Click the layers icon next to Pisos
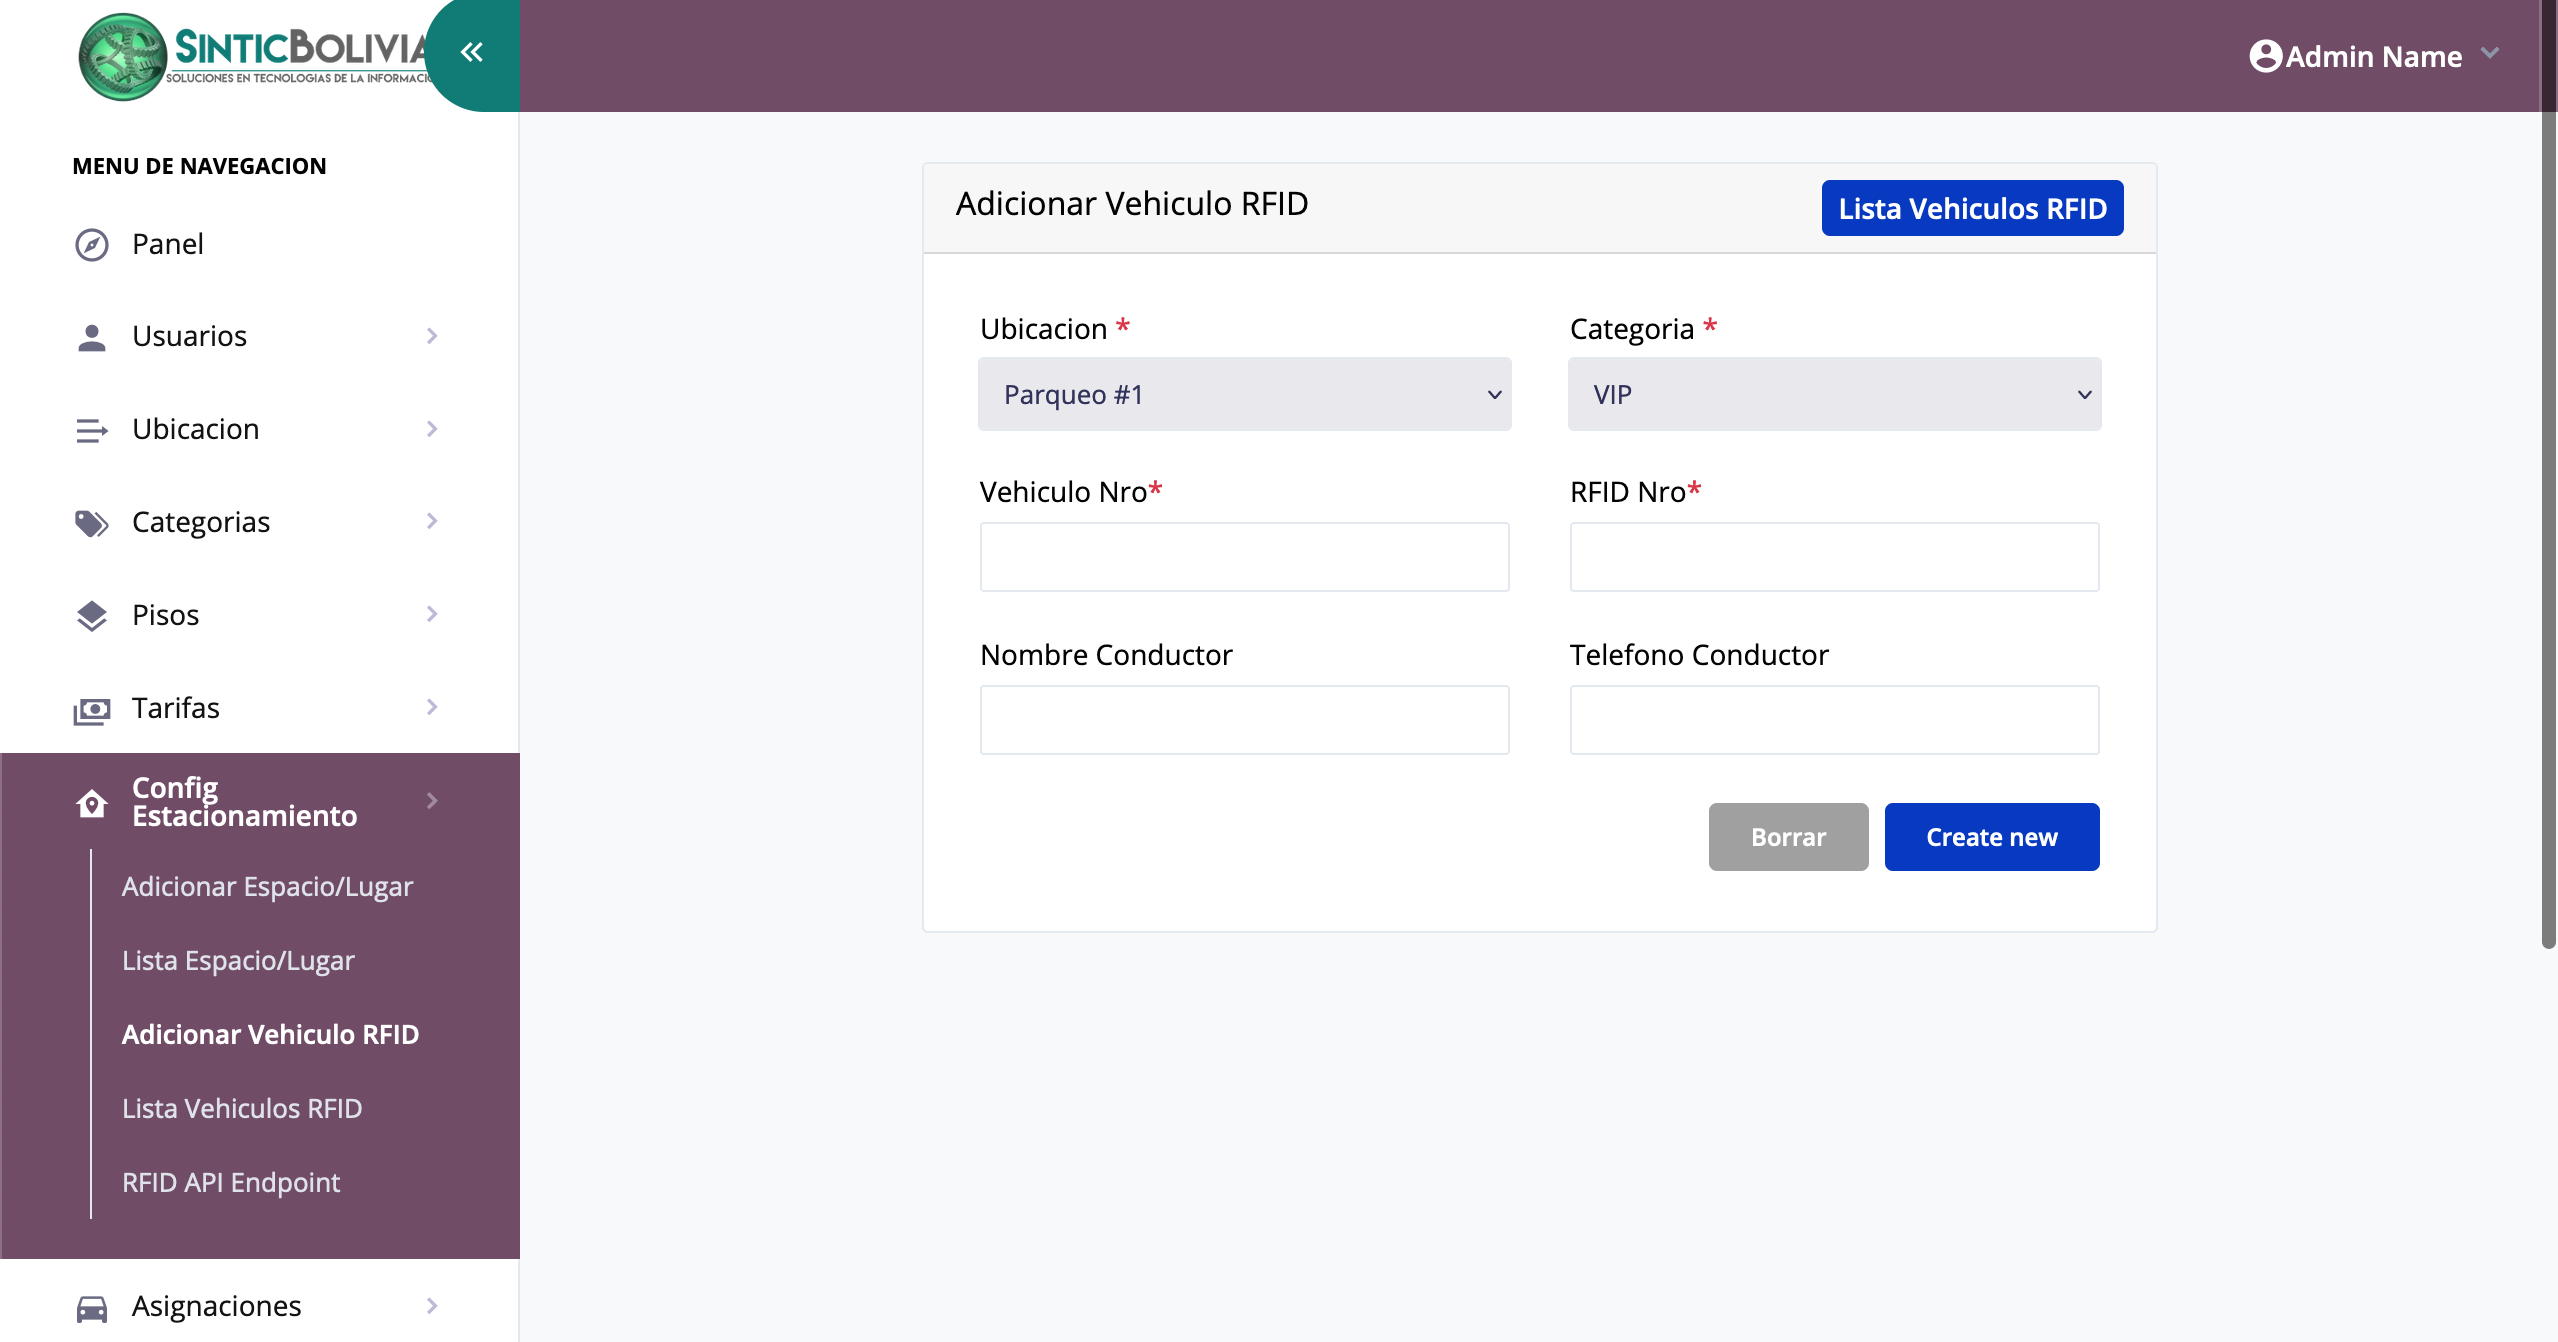 92,615
